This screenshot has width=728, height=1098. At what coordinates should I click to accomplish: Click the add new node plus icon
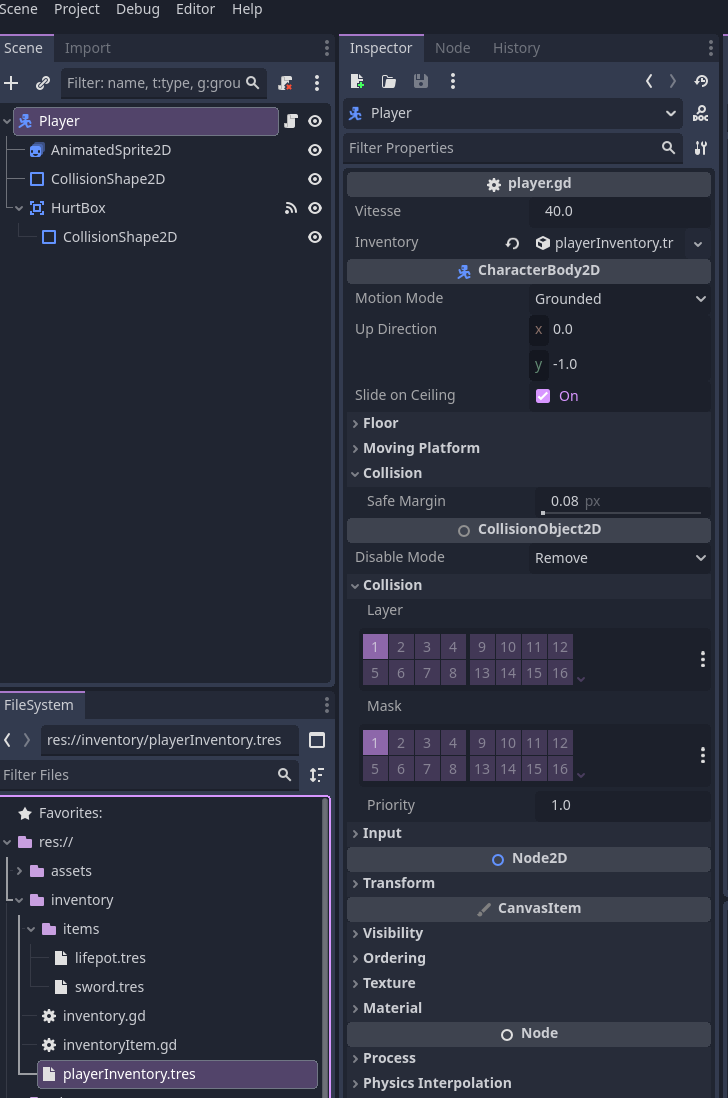(12, 83)
